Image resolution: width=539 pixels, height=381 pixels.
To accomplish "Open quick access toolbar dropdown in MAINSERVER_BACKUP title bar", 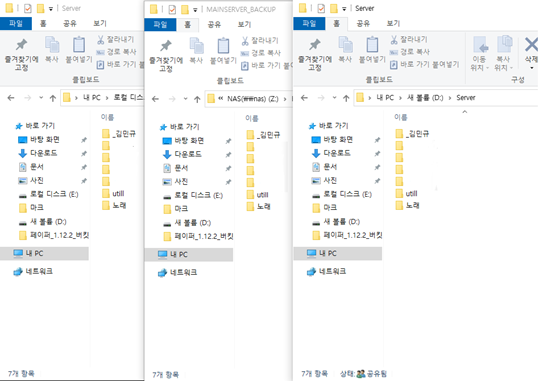I will (x=195, y=10).
